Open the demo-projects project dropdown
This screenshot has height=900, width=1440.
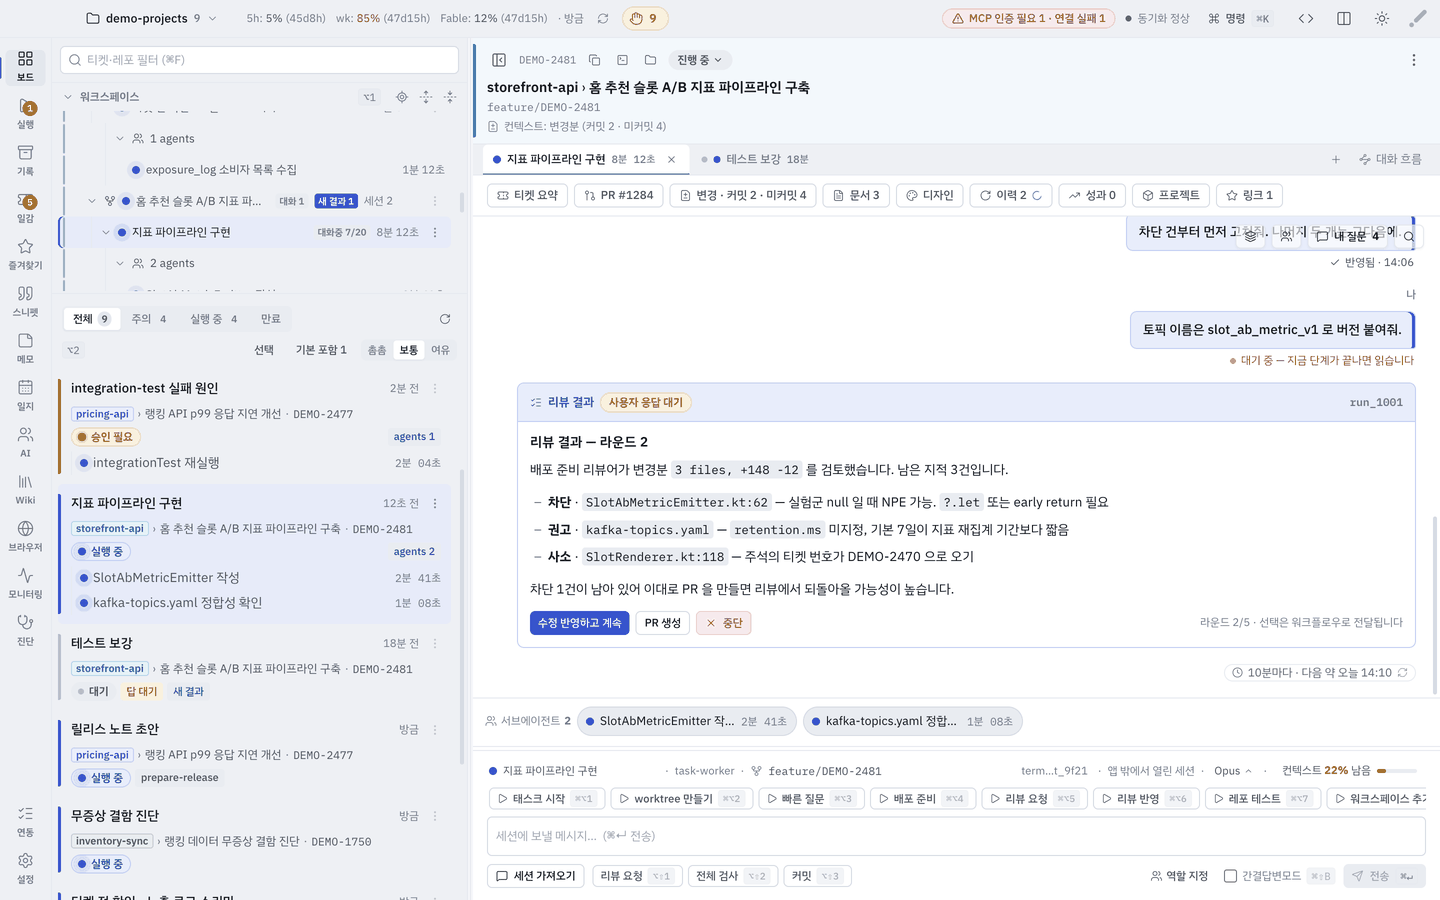point(151,18)
